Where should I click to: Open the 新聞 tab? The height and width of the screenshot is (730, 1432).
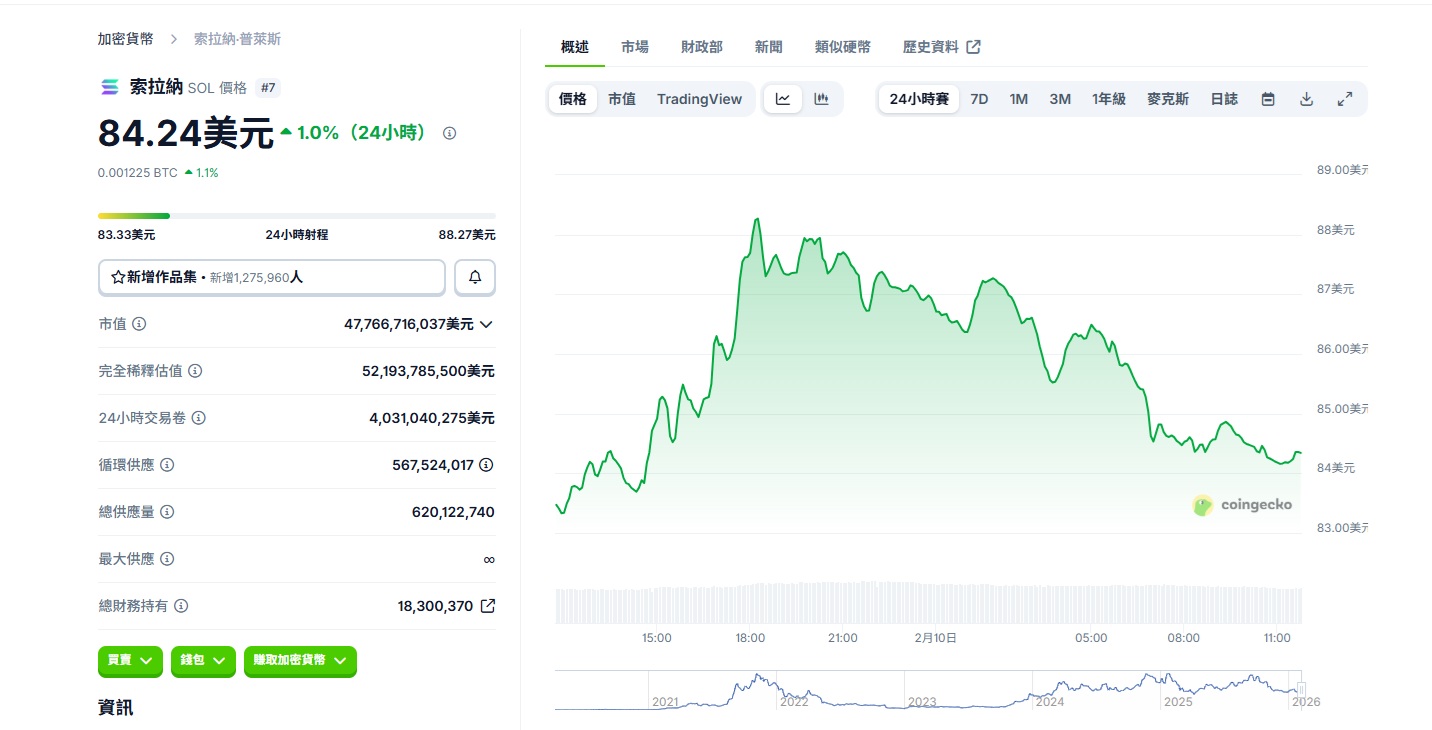(768, 47)
